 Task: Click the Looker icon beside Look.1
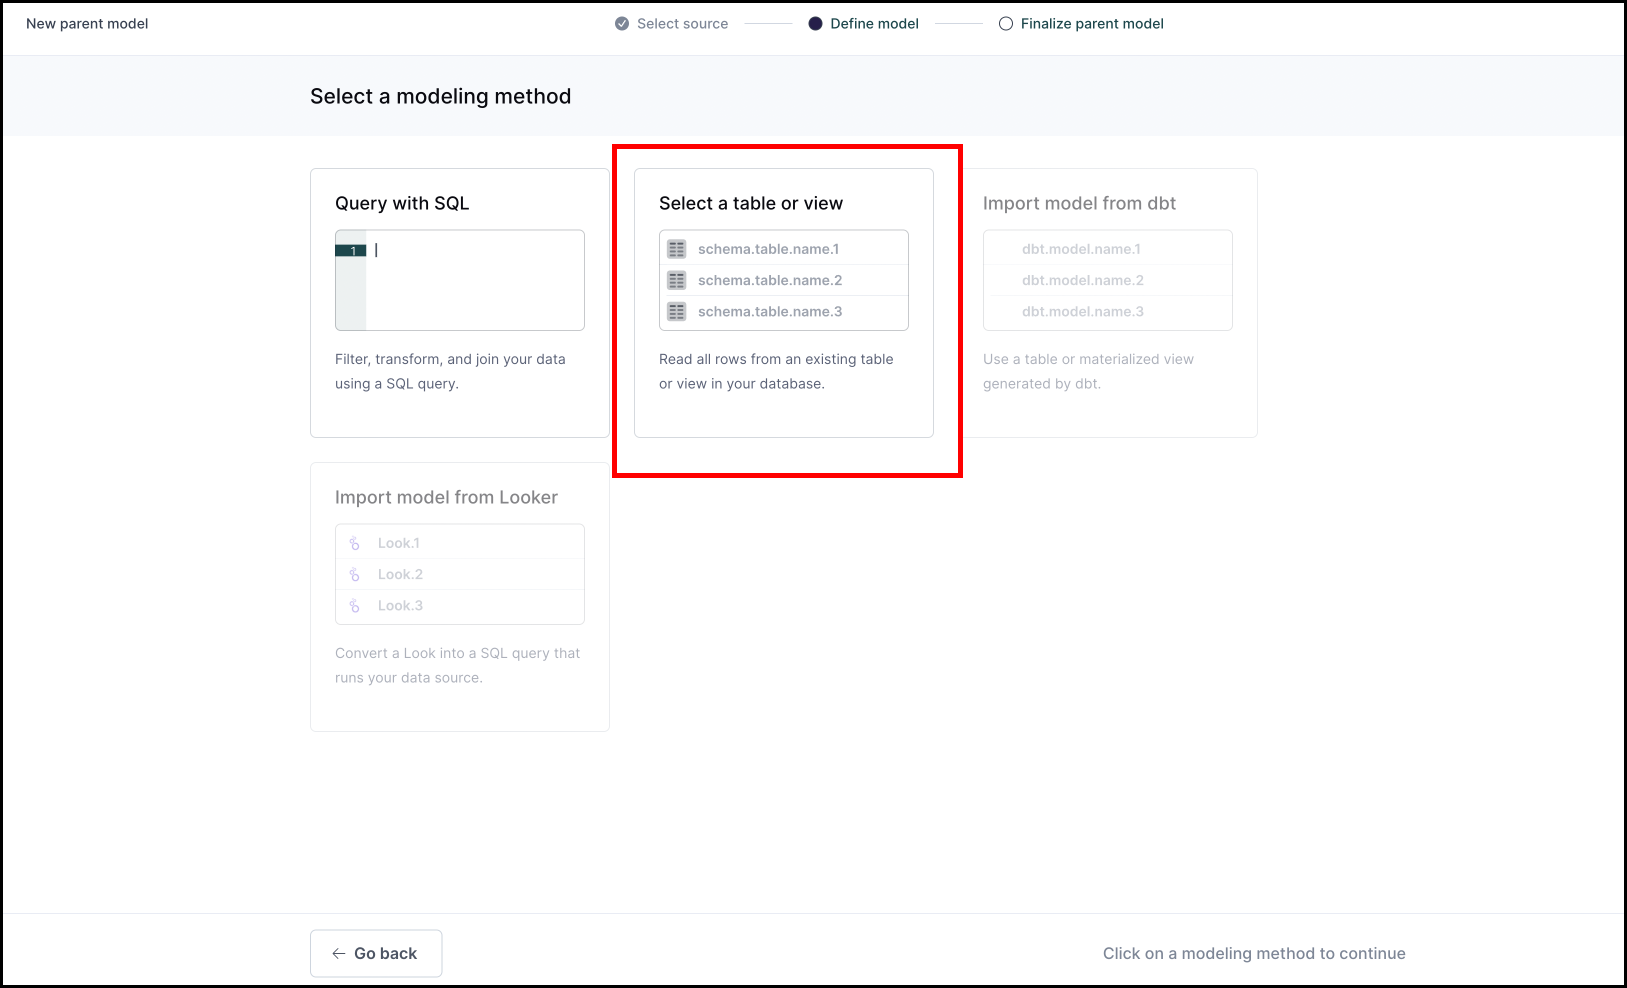pyautogui.click(x=354, y=543)
